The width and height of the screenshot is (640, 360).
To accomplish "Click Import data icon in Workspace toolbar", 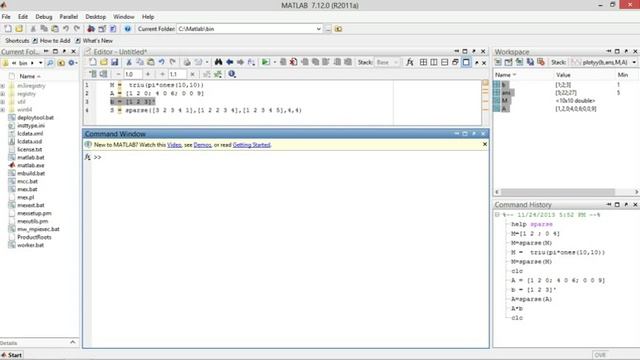I will pyautogui.click(x=519, y=62).
